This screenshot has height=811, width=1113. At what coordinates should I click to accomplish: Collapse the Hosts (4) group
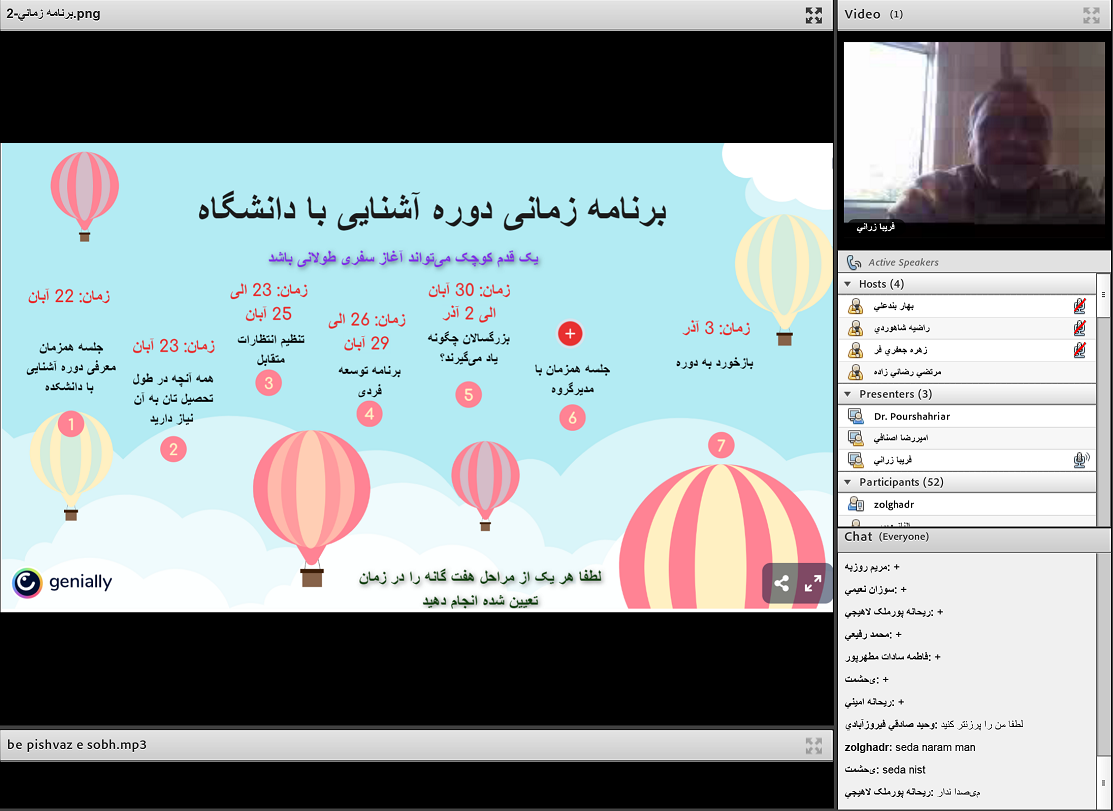click(848, 285)
